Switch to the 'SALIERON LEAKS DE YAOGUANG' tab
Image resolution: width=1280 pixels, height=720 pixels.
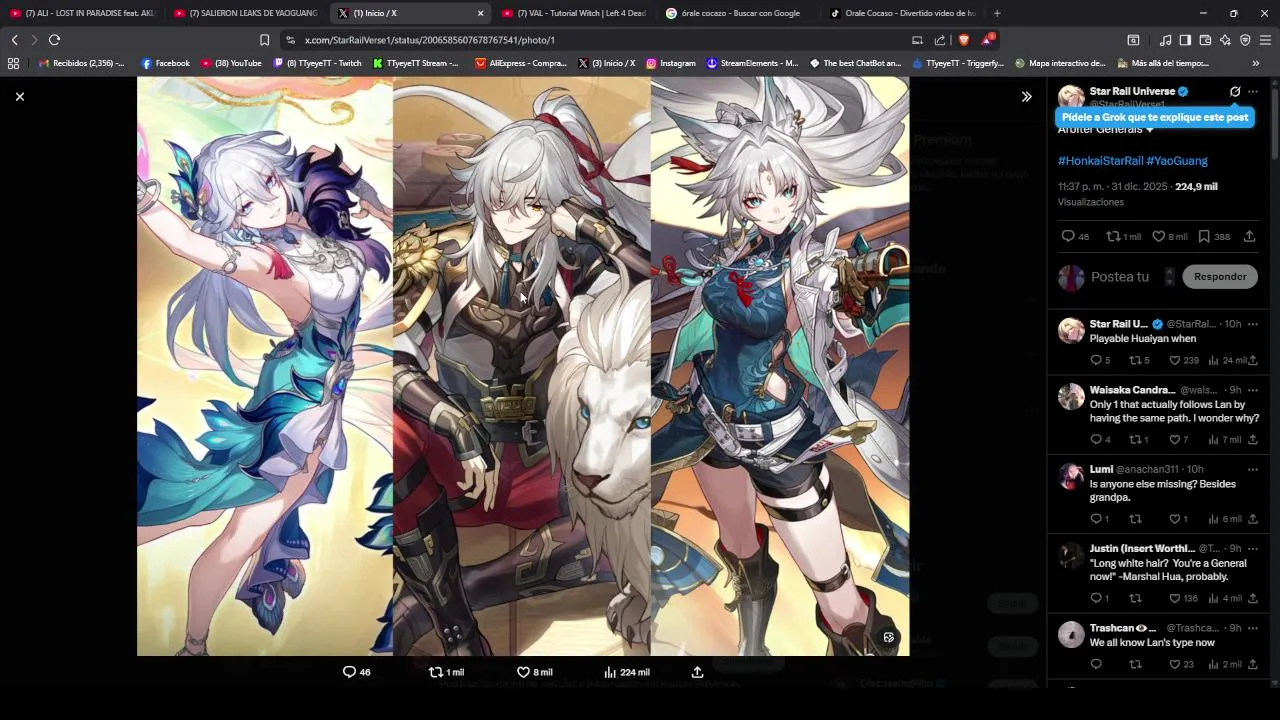(x=245, y=13)
